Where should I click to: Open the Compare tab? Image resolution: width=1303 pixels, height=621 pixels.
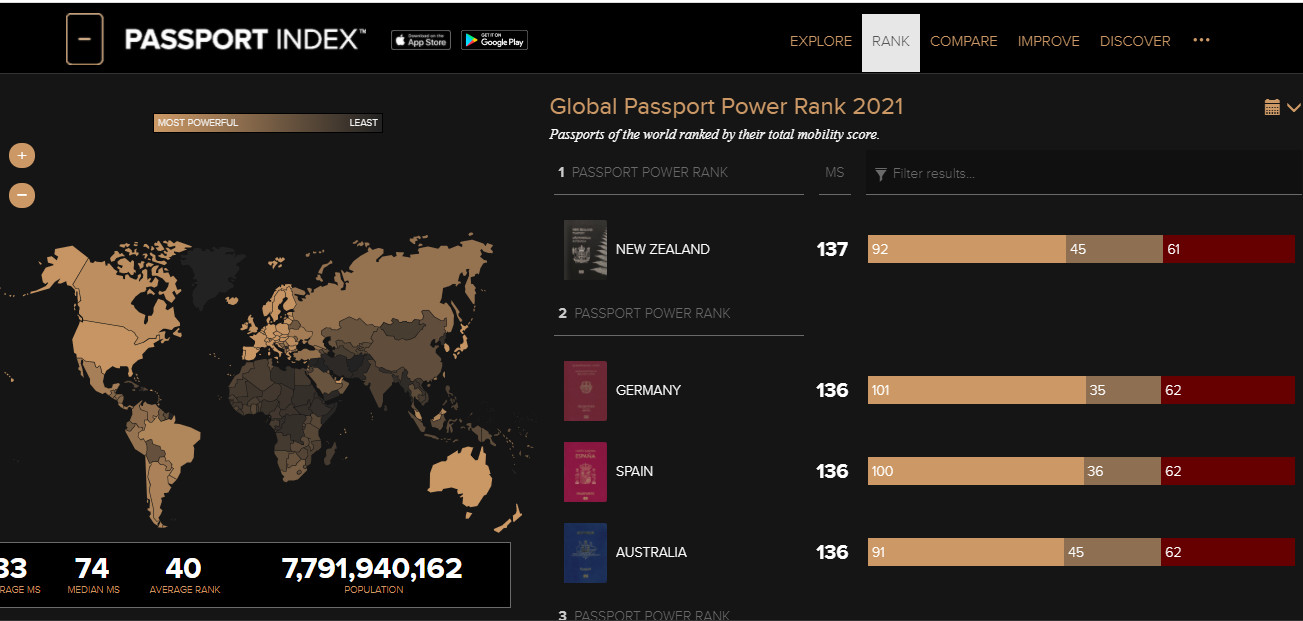point(964,41)
